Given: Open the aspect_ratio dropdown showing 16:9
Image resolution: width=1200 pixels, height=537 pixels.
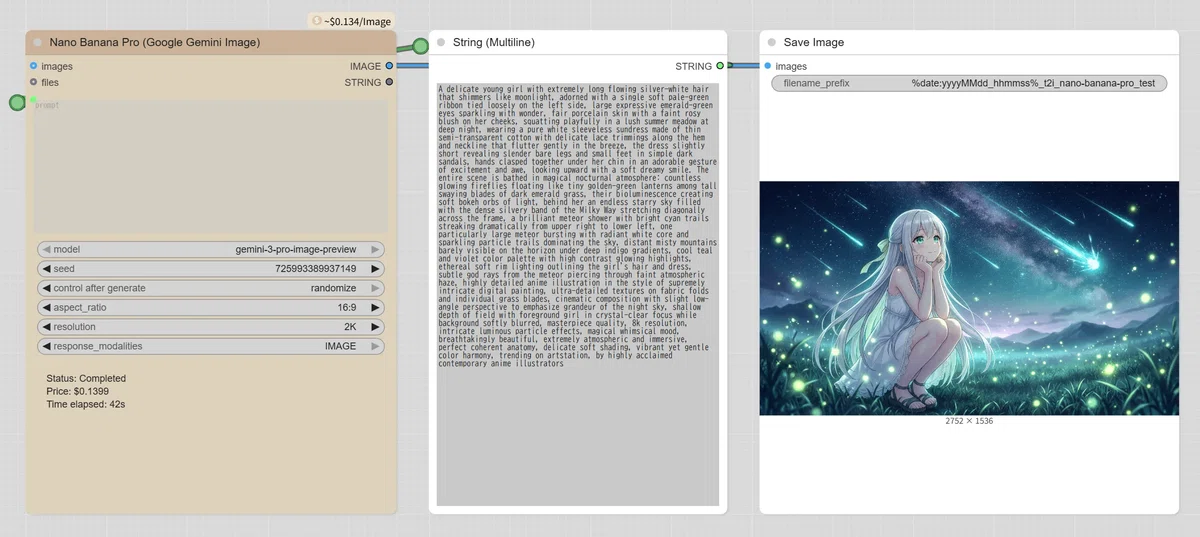Looking at the screenshot, I should (211, 308).
